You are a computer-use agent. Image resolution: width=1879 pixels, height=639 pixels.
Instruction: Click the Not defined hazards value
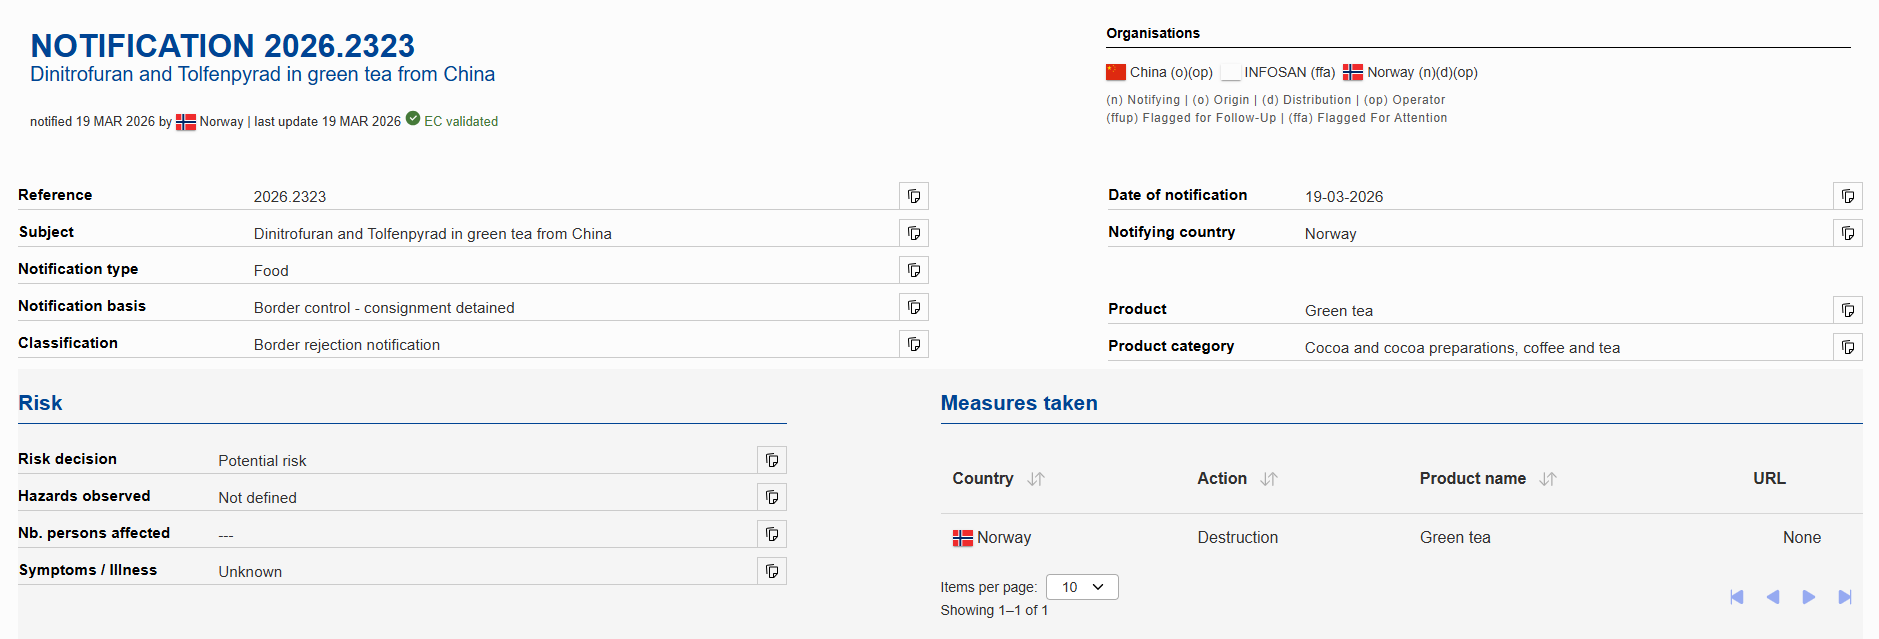click(x=257, y=498)
